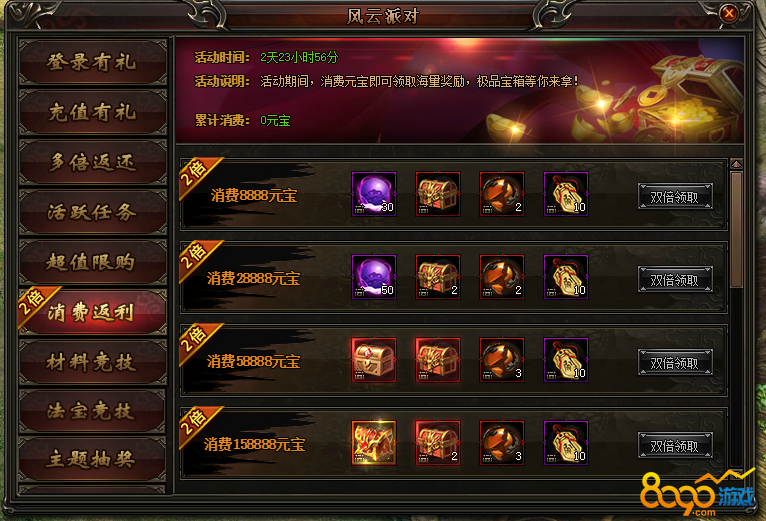Click the purple orb reward in the 8888 row
The width and height of the screenshot is (766, 521).
tap(374, 194)
